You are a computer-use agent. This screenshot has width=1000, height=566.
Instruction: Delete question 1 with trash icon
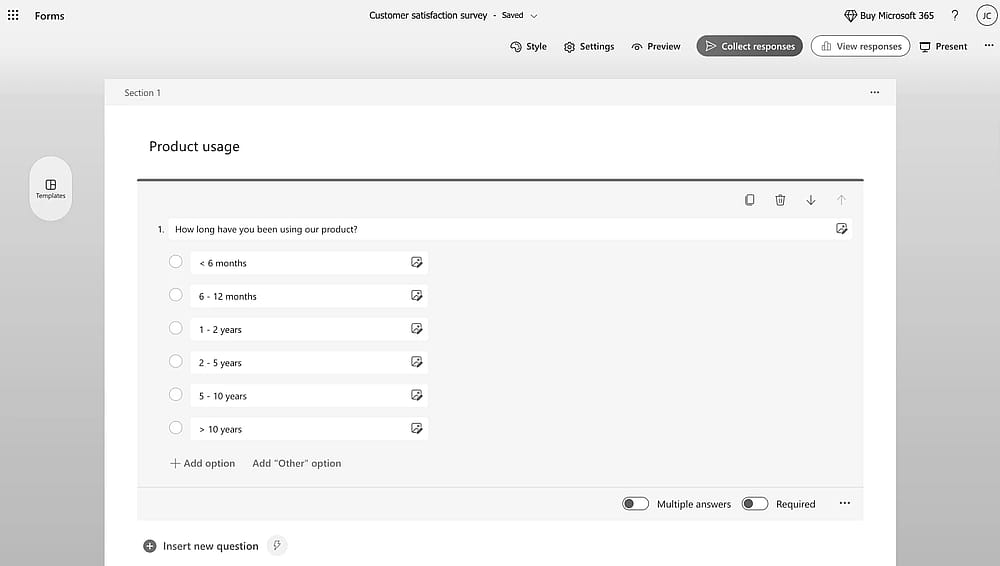pyautogui.click(x=780, y=200)
